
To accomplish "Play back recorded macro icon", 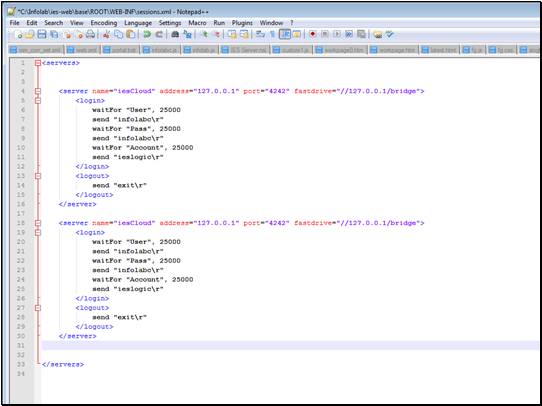I will [x=337, y=34].
